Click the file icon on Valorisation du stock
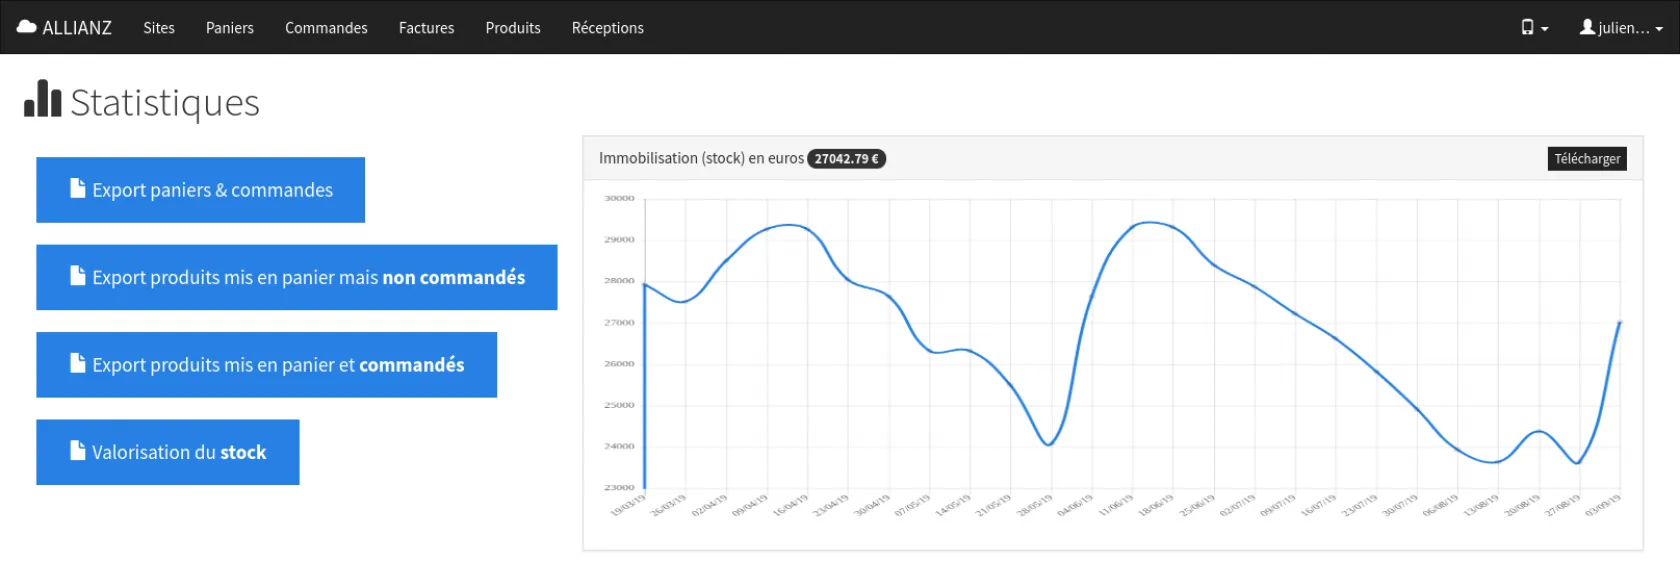The width and height of the screenshot is (1680, 585). pyautogui.click(x=78, y=451)
